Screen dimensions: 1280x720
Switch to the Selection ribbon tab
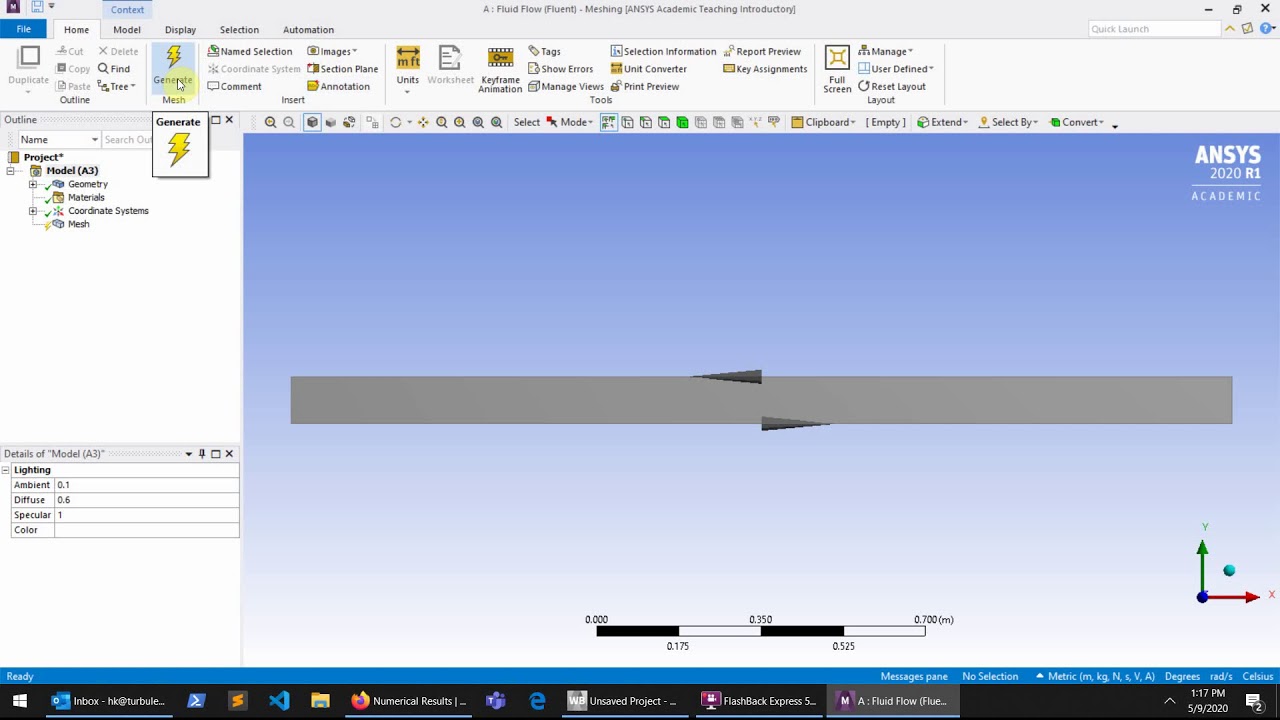click(x=239, y=30)
